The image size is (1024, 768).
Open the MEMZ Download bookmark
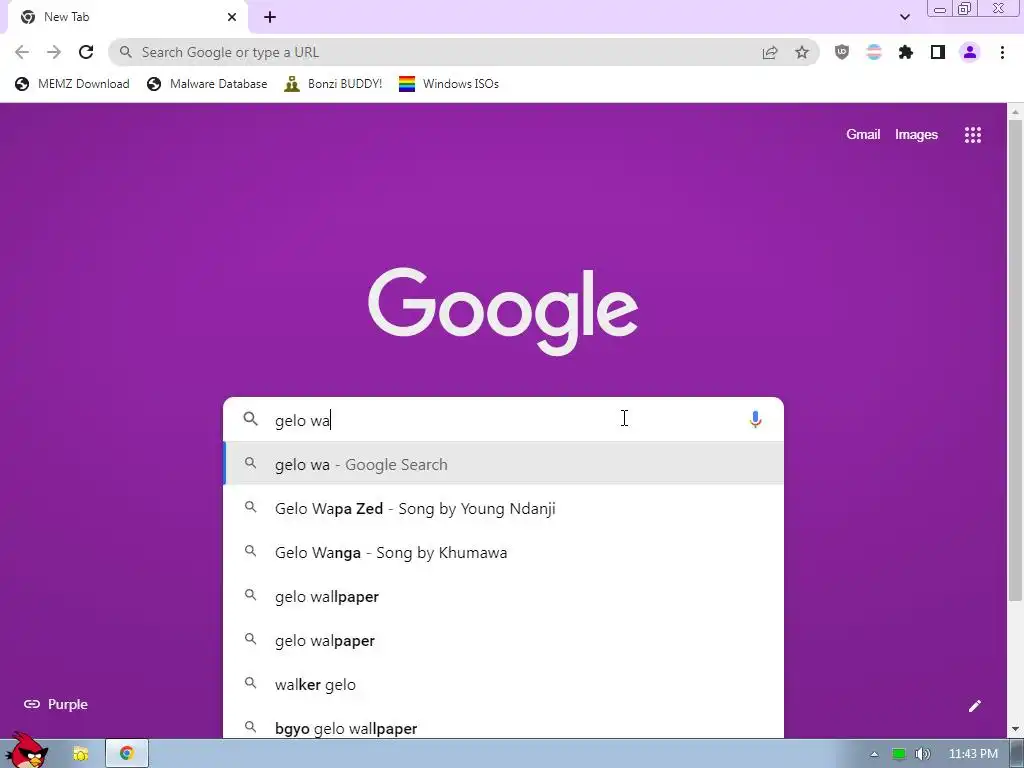tap(72, 84)
